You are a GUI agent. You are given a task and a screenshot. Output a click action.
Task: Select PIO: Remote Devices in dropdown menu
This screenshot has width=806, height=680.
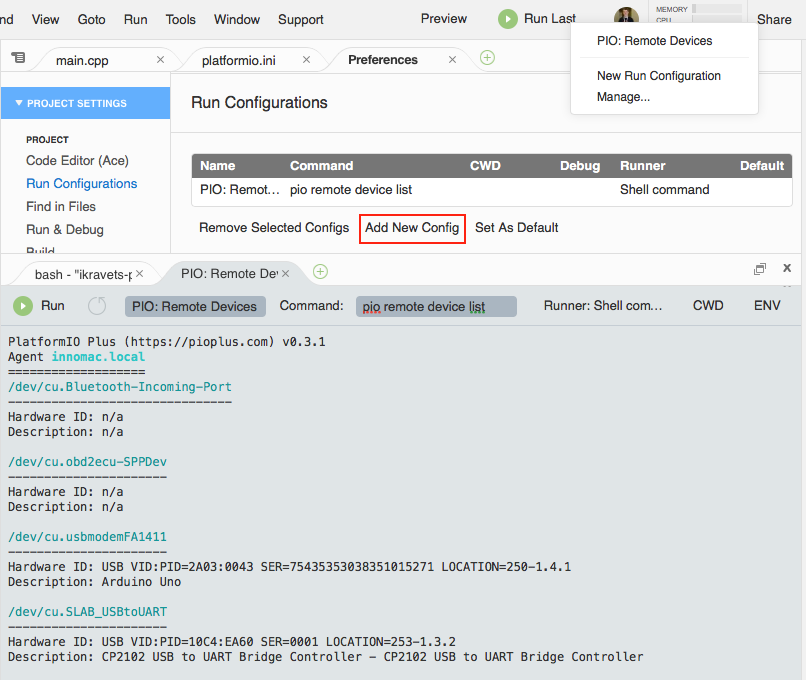(x=654, y=41)
